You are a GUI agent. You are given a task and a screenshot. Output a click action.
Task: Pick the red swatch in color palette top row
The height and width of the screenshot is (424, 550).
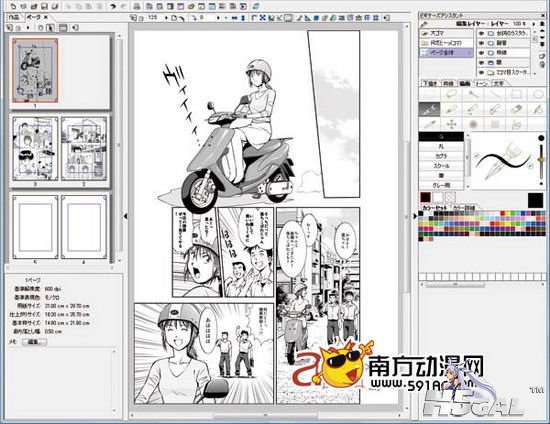(x=502, y=213)
